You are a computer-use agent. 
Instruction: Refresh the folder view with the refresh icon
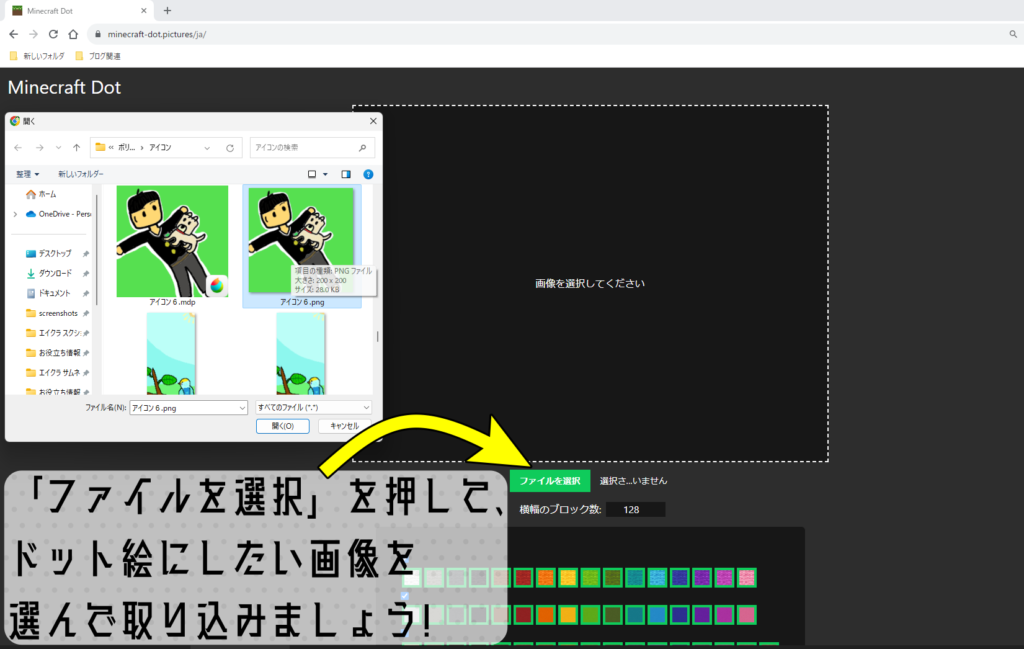(229, 148)
